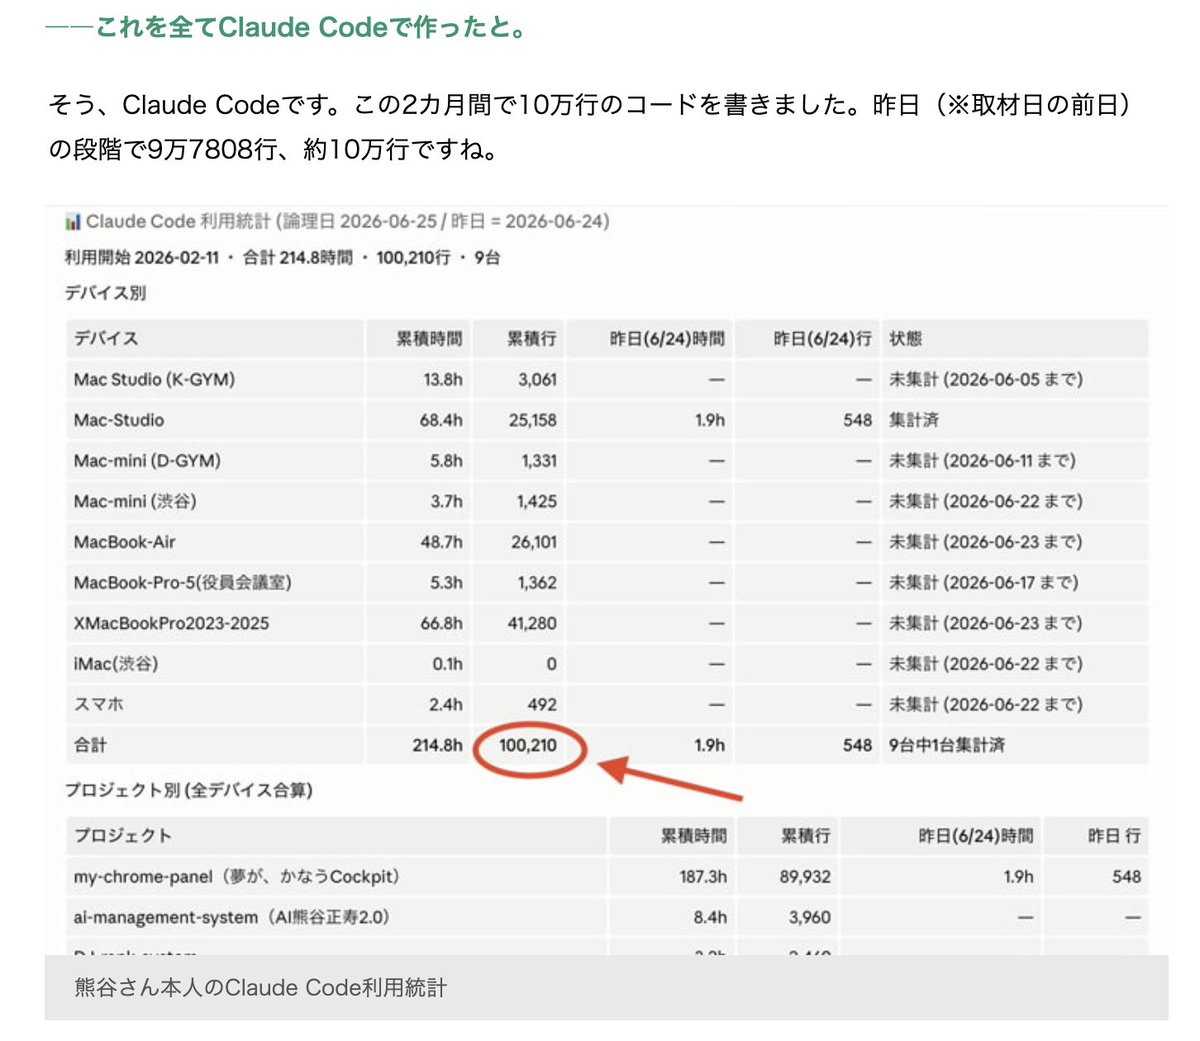Select the MacBook-Air device name
The image size is (1200, 1041).
[124, 542]
